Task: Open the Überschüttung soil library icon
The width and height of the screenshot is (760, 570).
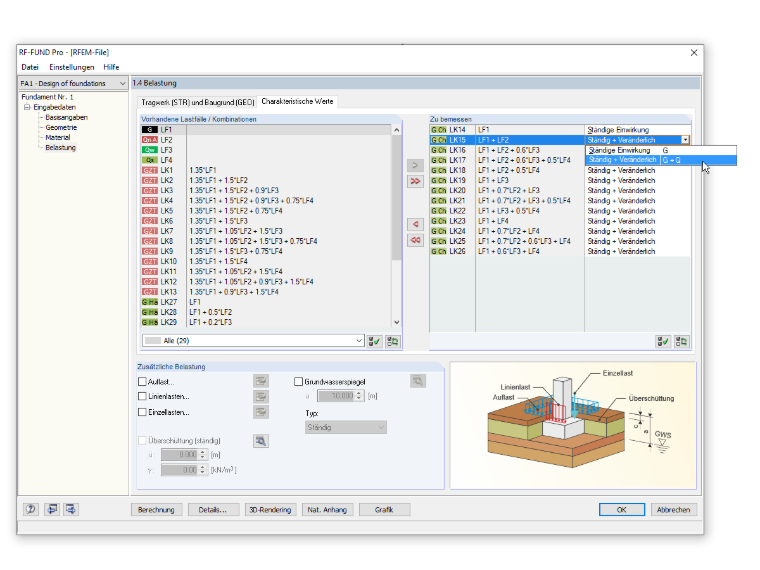Action: tap(261, 441)
